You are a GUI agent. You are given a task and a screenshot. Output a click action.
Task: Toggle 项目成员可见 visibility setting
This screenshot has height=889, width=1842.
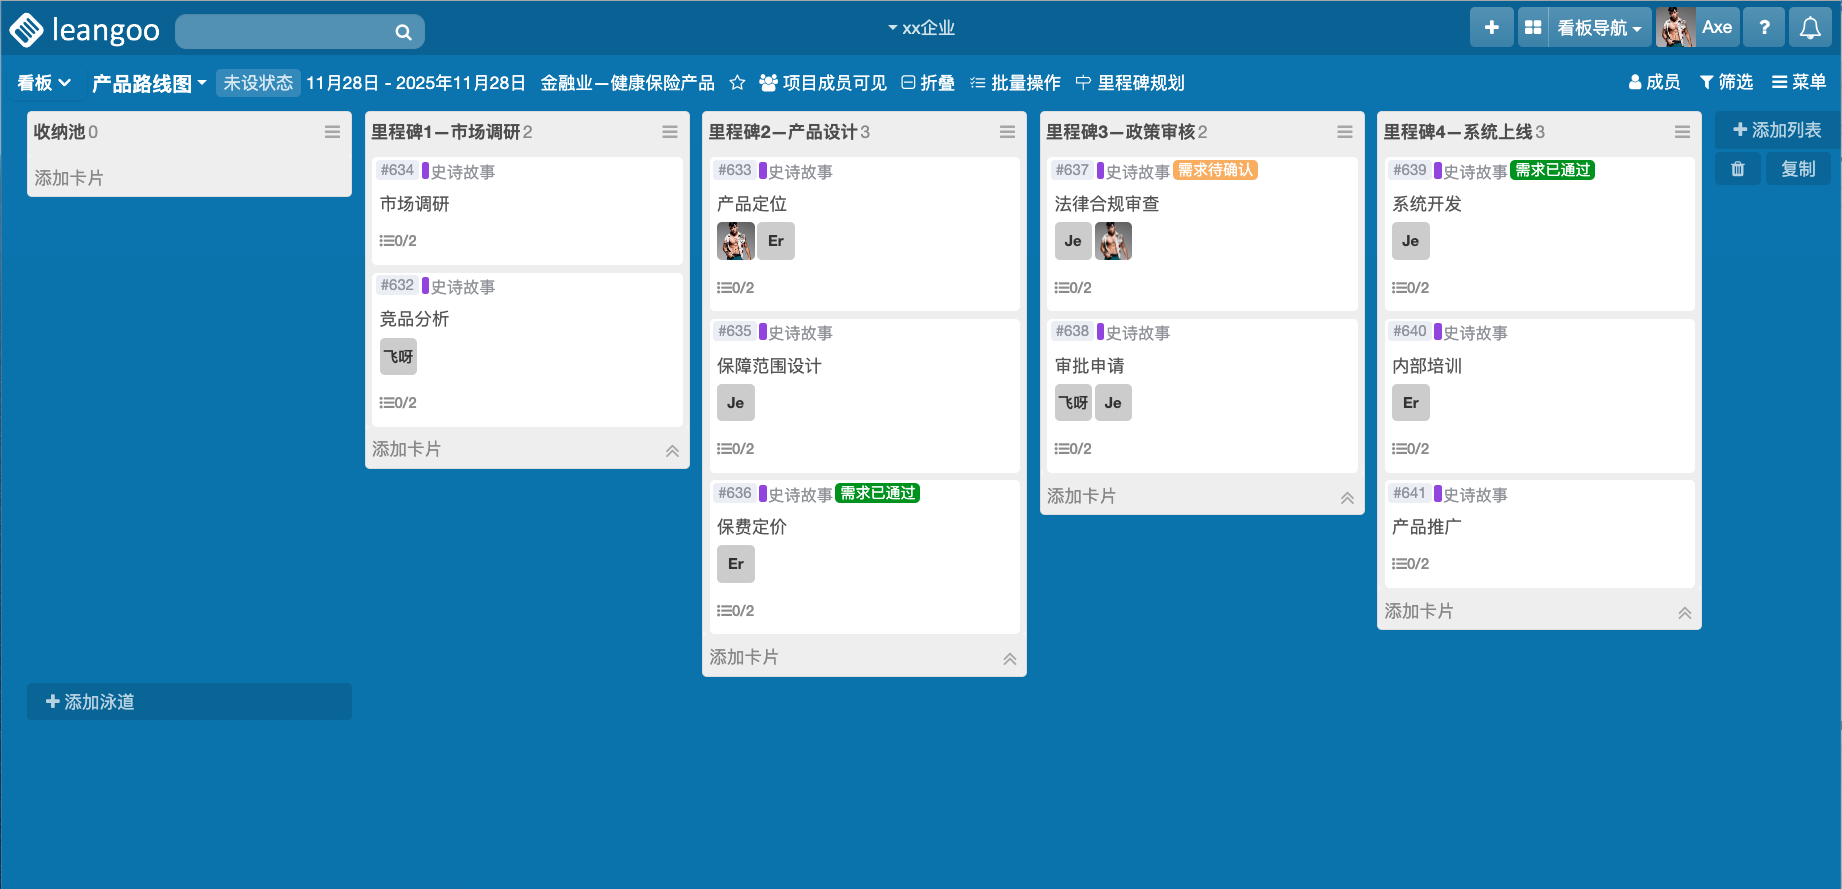tap(823, 83)
